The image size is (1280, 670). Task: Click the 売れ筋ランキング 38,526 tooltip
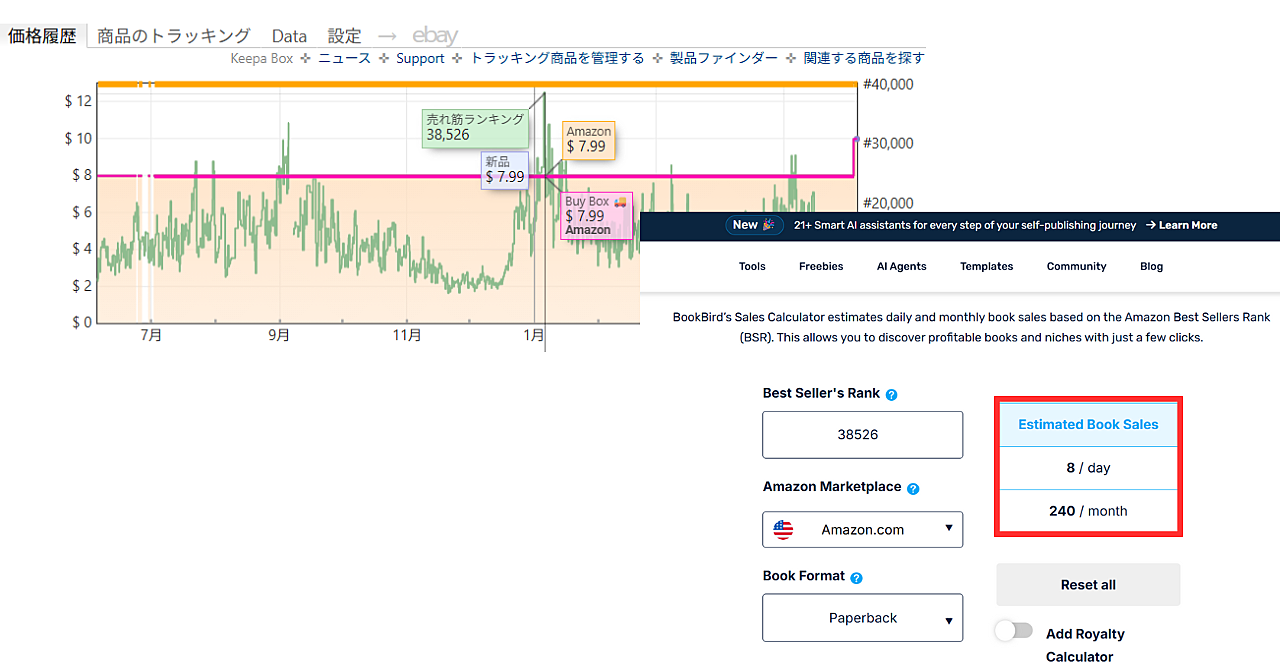coord(475,127)
